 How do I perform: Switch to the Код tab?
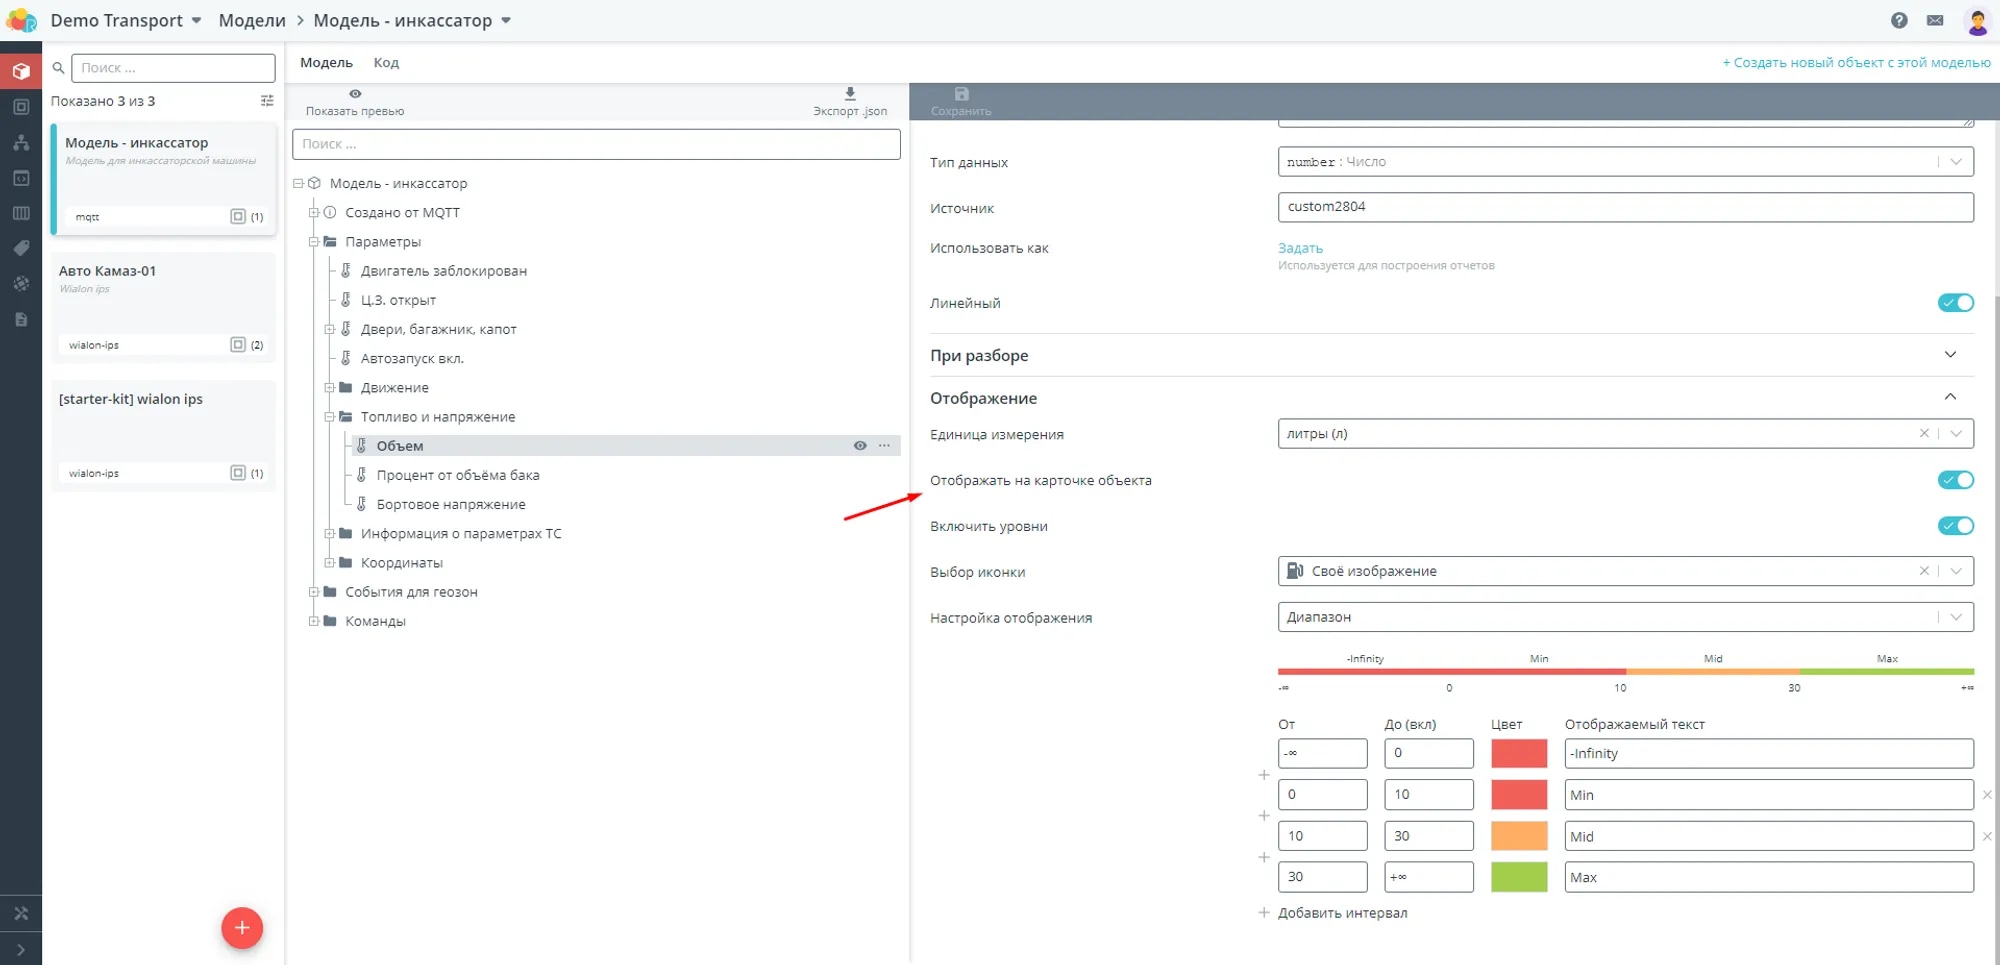tap(386, 63)
